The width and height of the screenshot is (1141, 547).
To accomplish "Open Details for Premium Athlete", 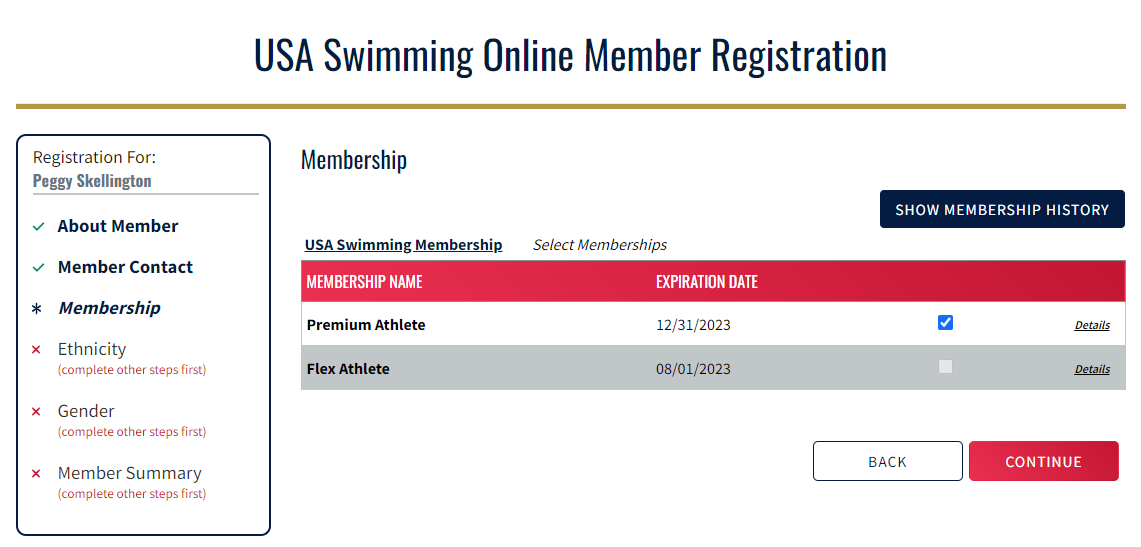I will point(1091,325).
